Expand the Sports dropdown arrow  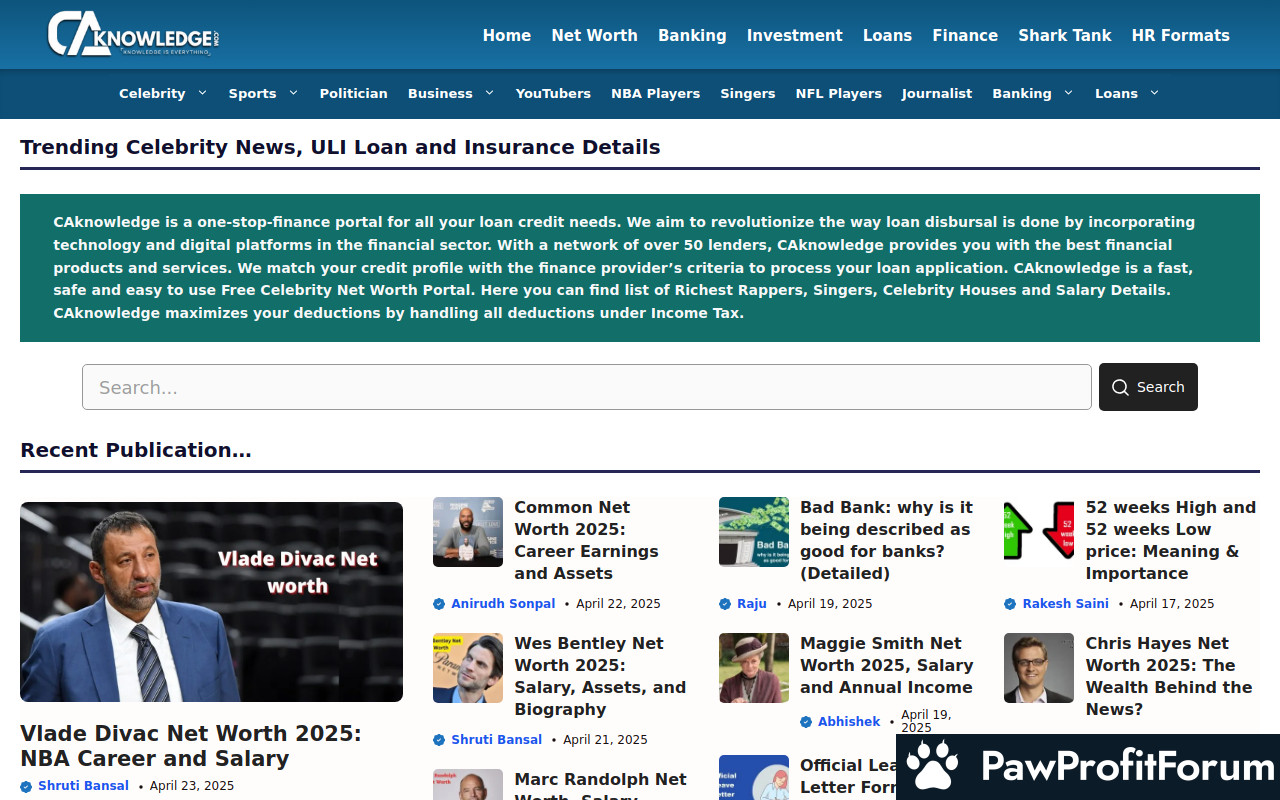(x=293, y=93)
